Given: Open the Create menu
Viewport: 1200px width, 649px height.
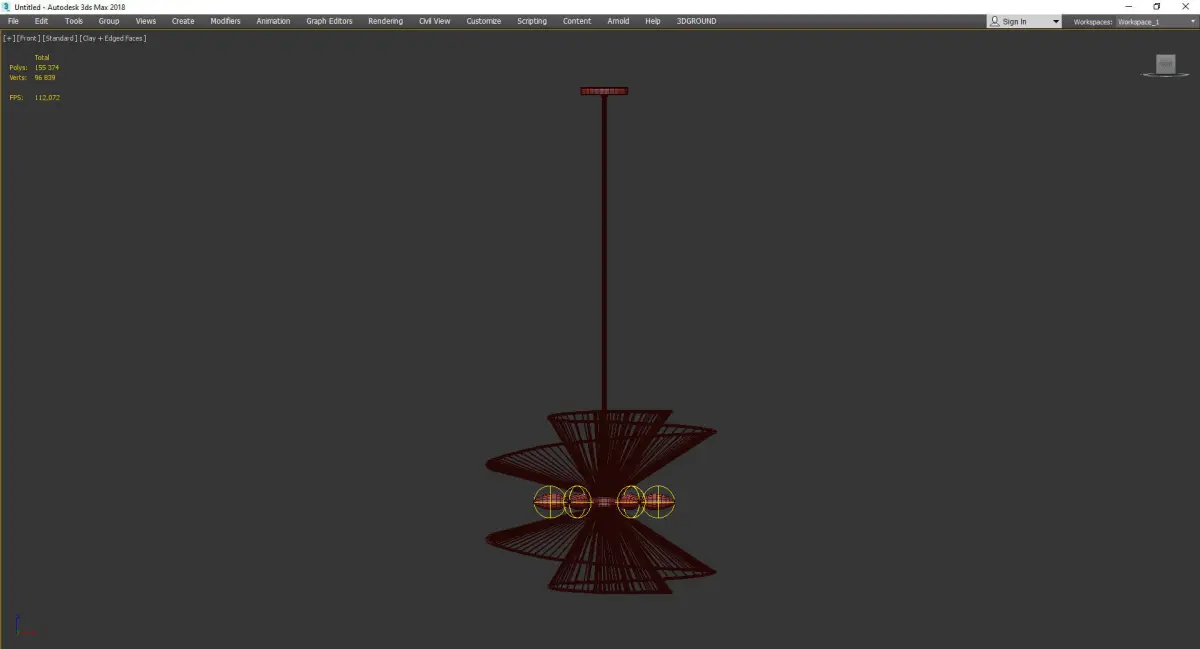Looking at the screenshot, I should pyautogui.click(x=183, y=21).
